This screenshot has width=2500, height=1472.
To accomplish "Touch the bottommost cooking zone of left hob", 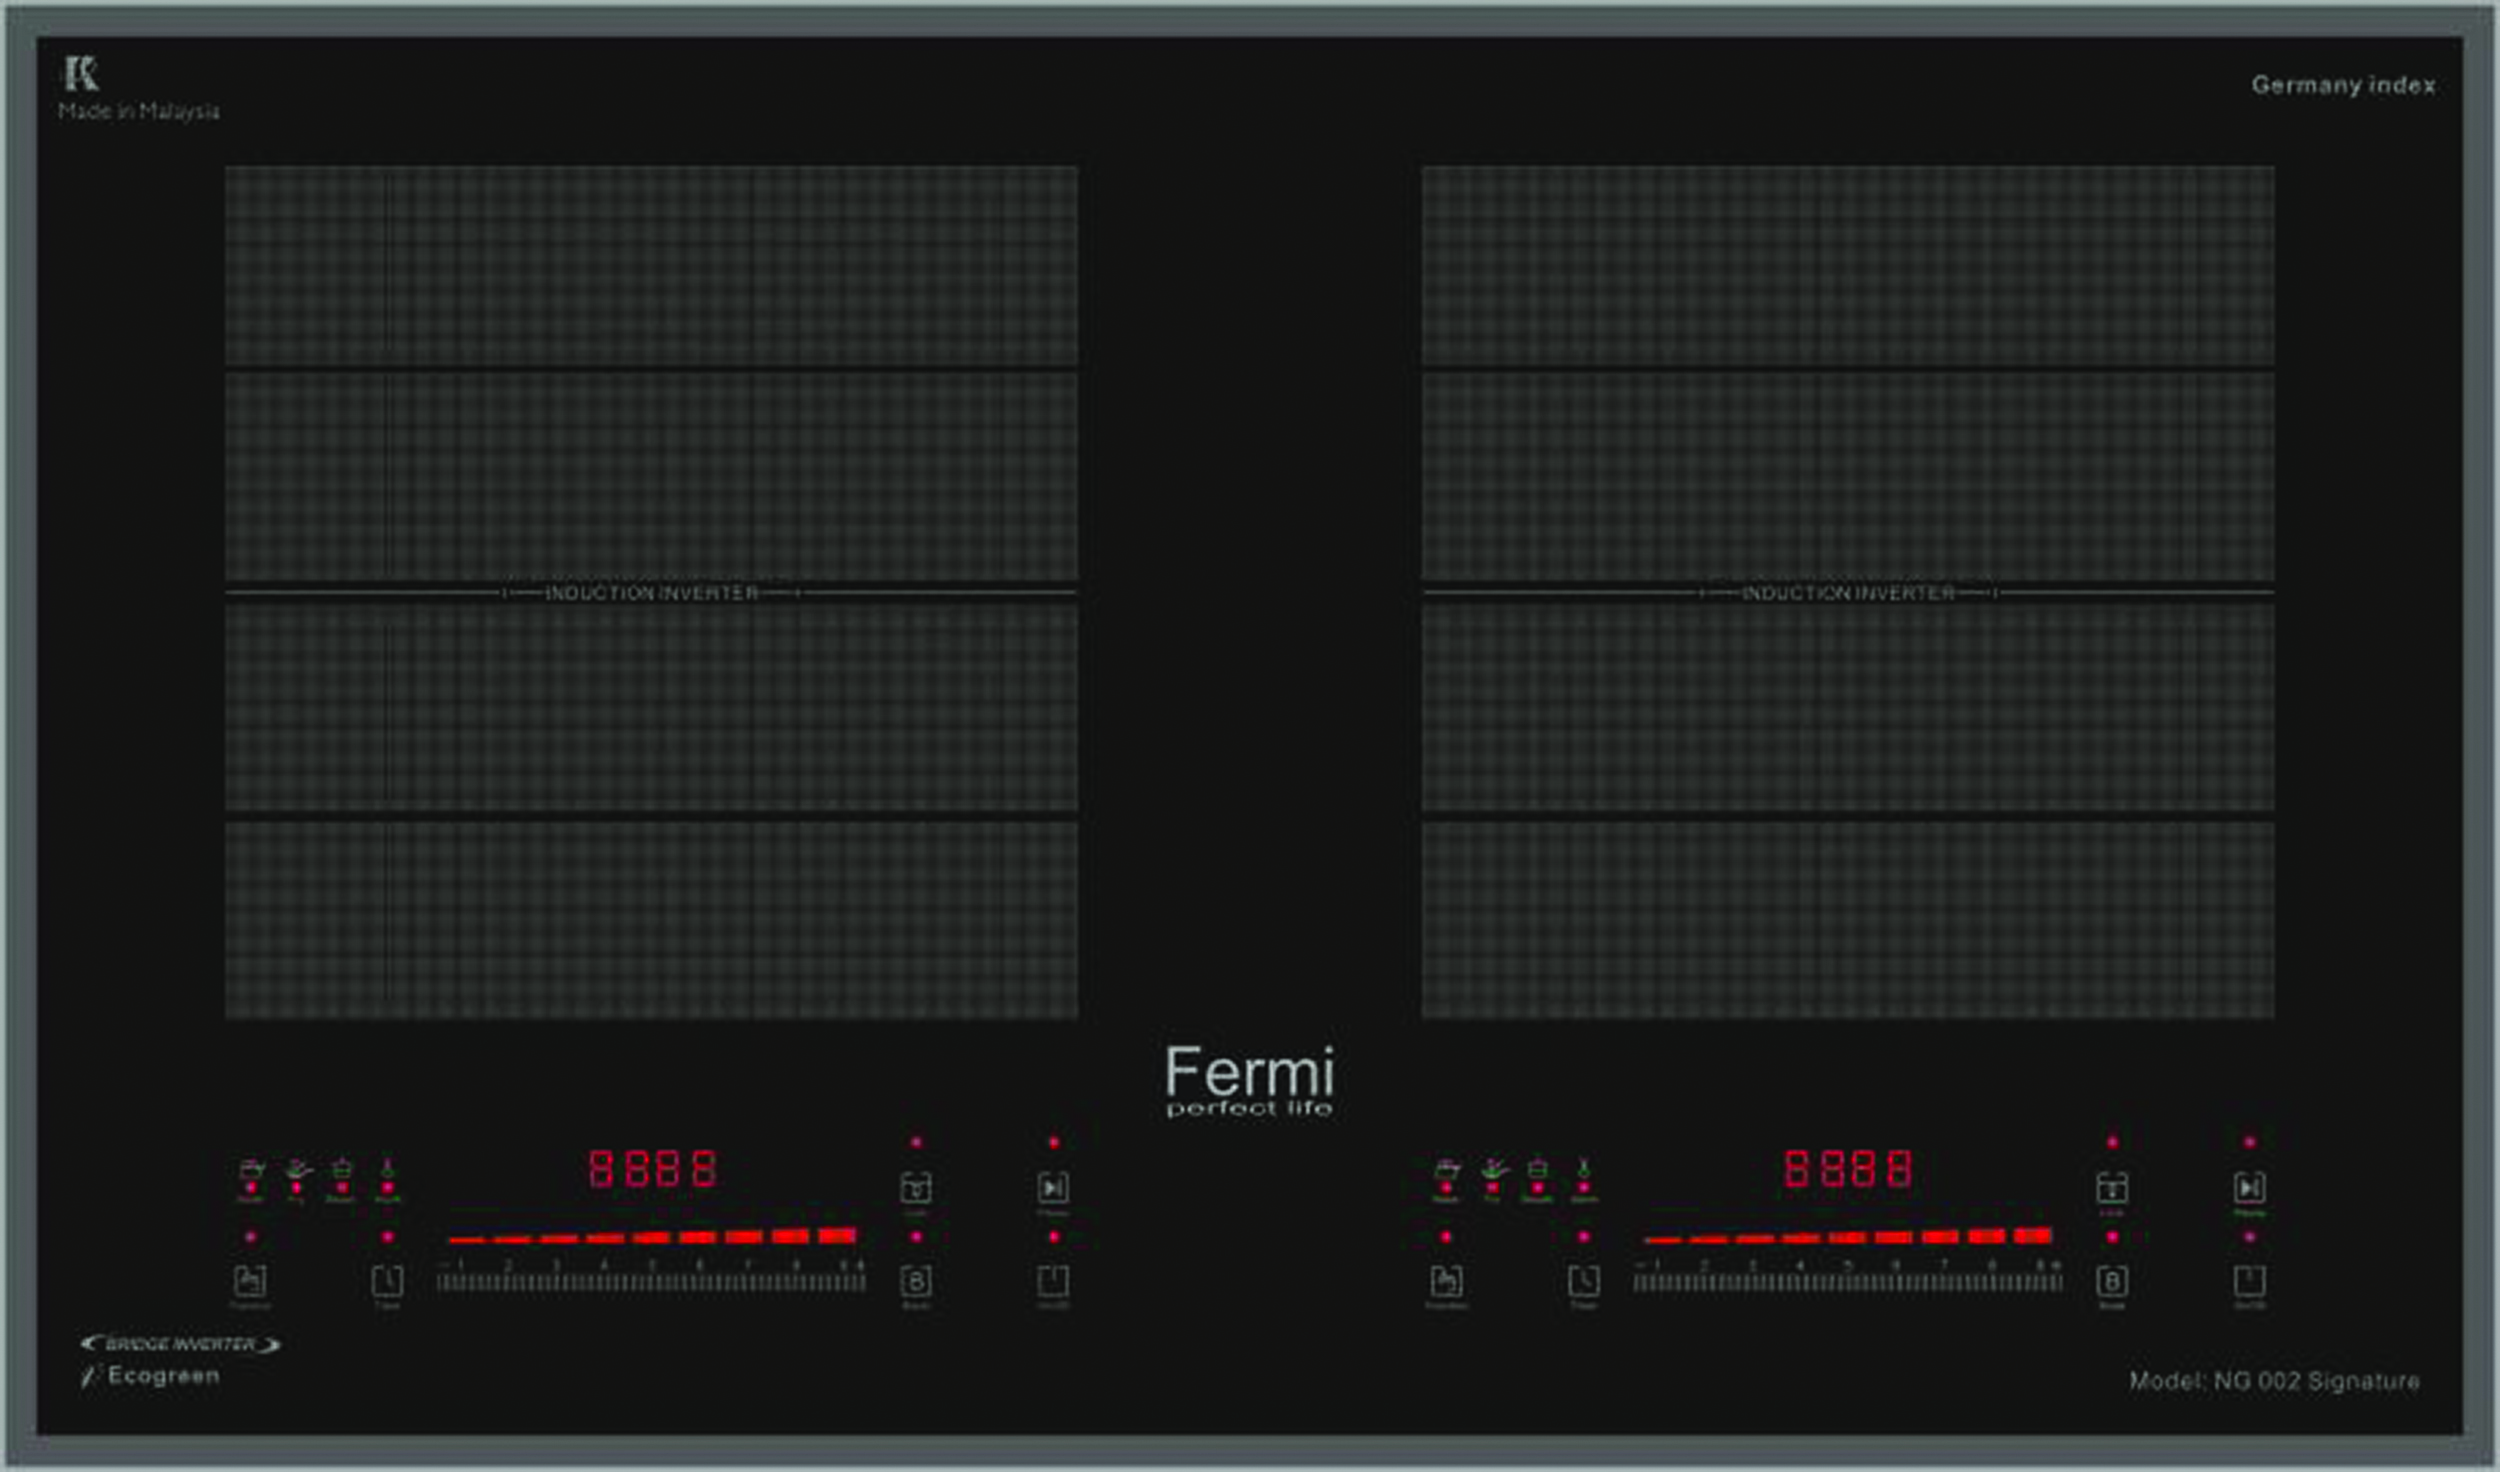I will coord(651,920).
